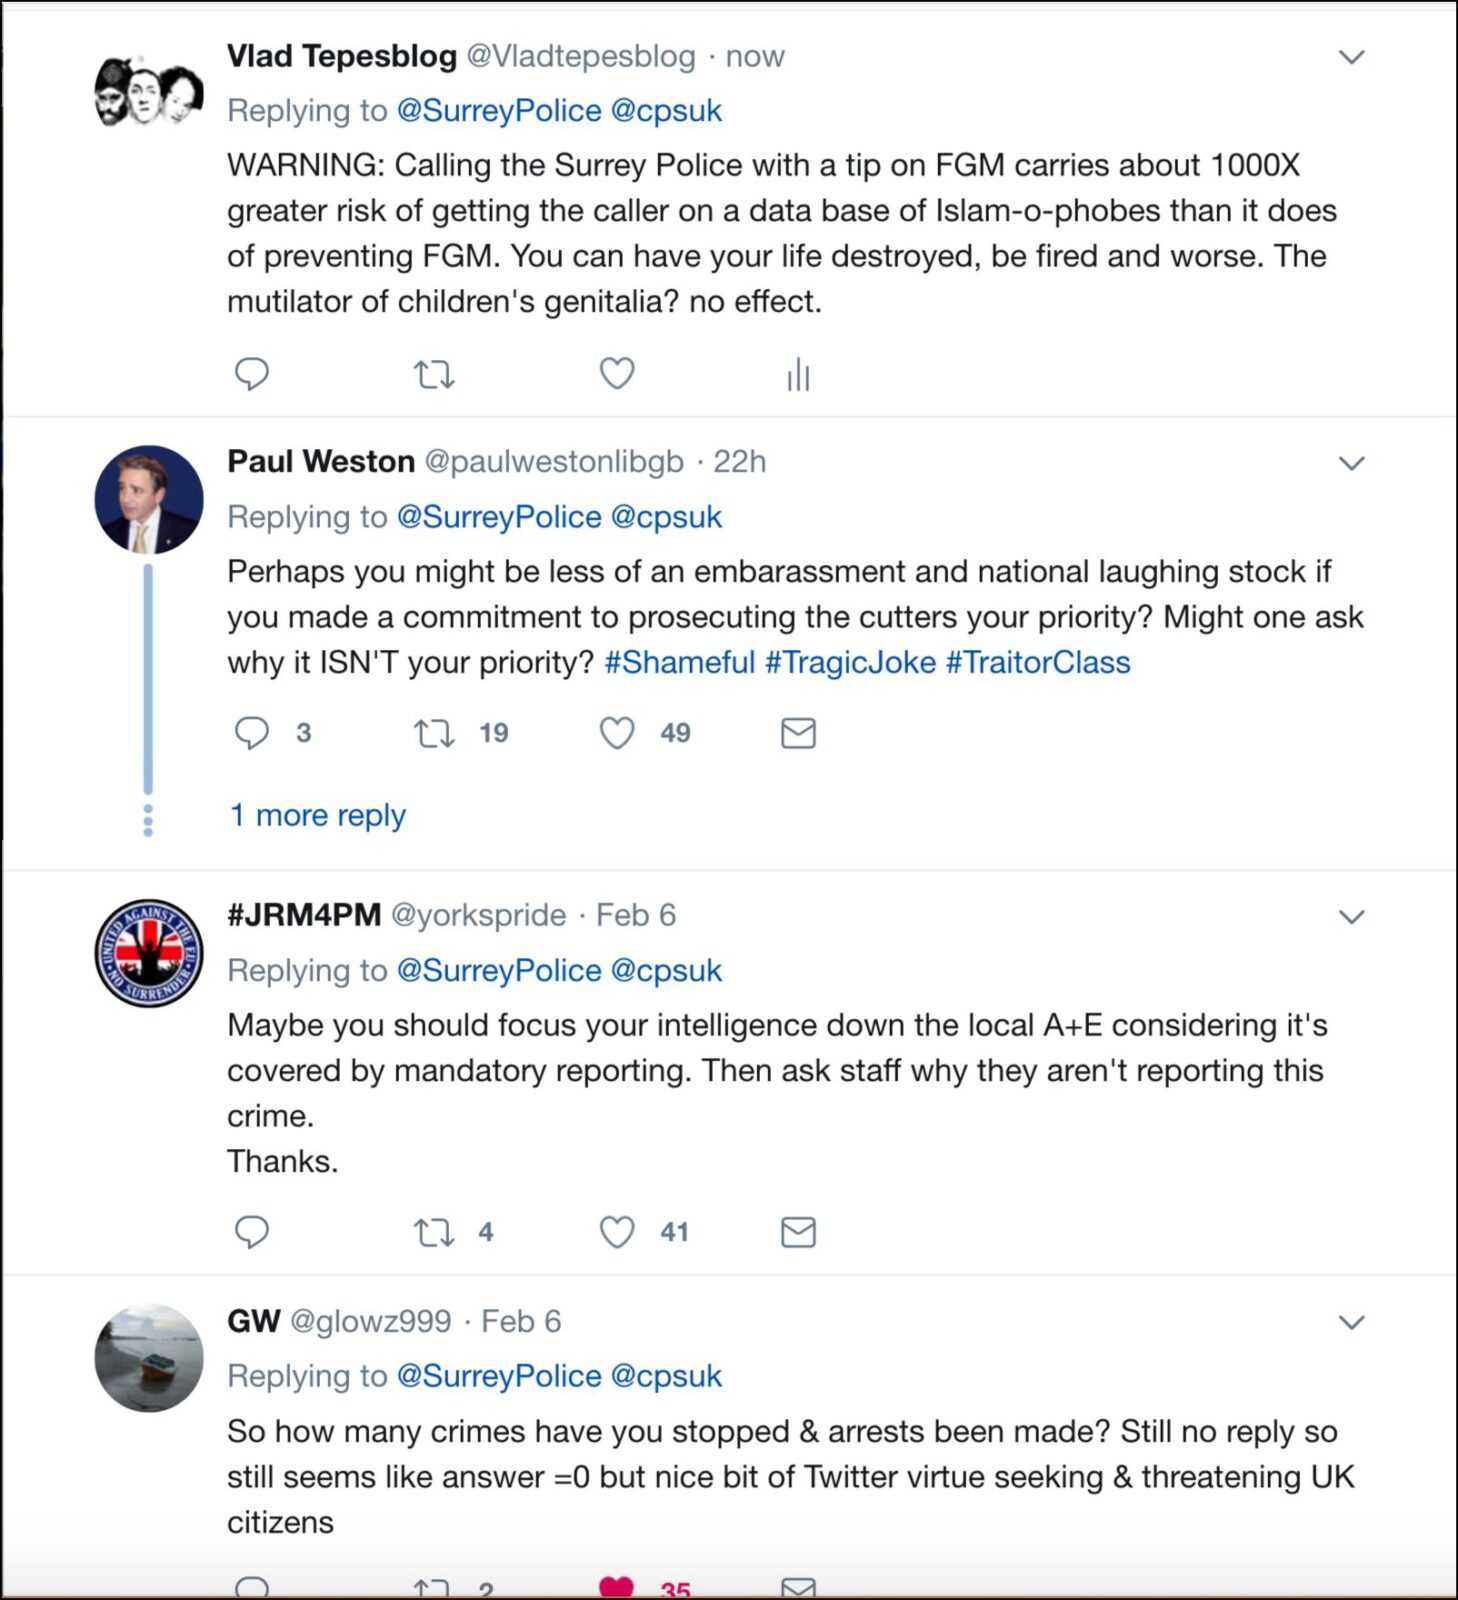1458x1600 pixels.
Task: Like Paul Weston's tweet with 49 likes
Action: coord(617,733)
